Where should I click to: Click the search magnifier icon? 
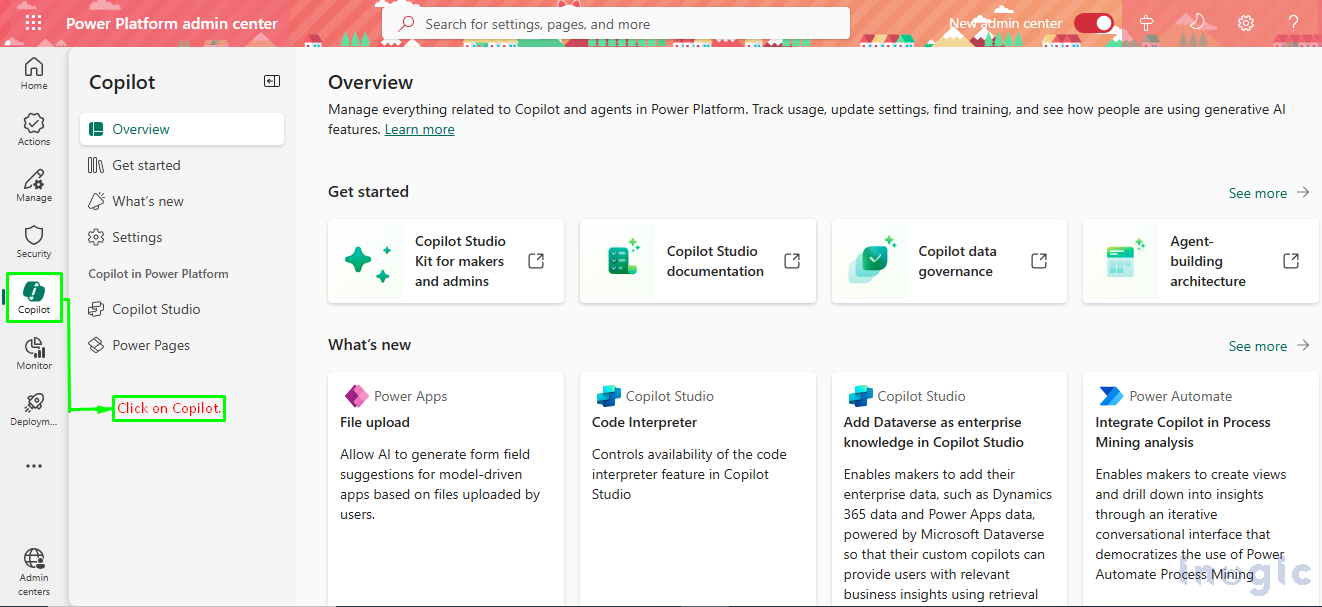407,23
